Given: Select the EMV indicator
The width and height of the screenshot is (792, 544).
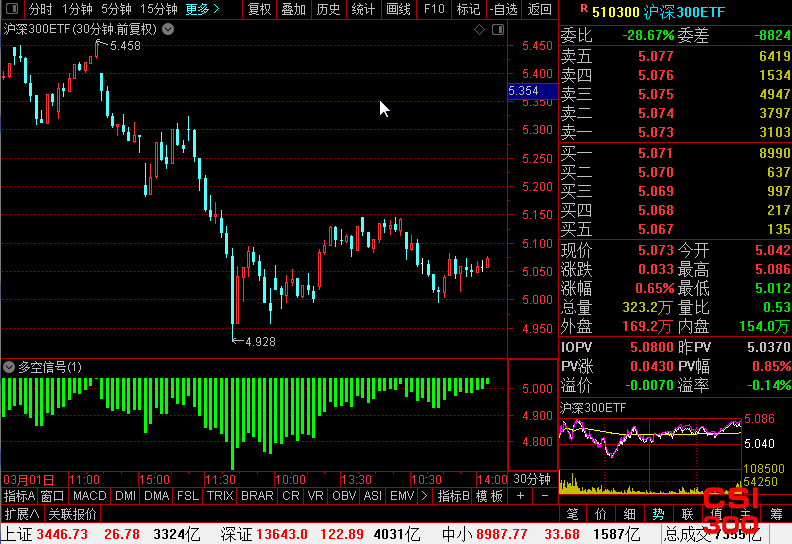Looking at the screenshot, I should pyautogui.click(x=402, y=496).
